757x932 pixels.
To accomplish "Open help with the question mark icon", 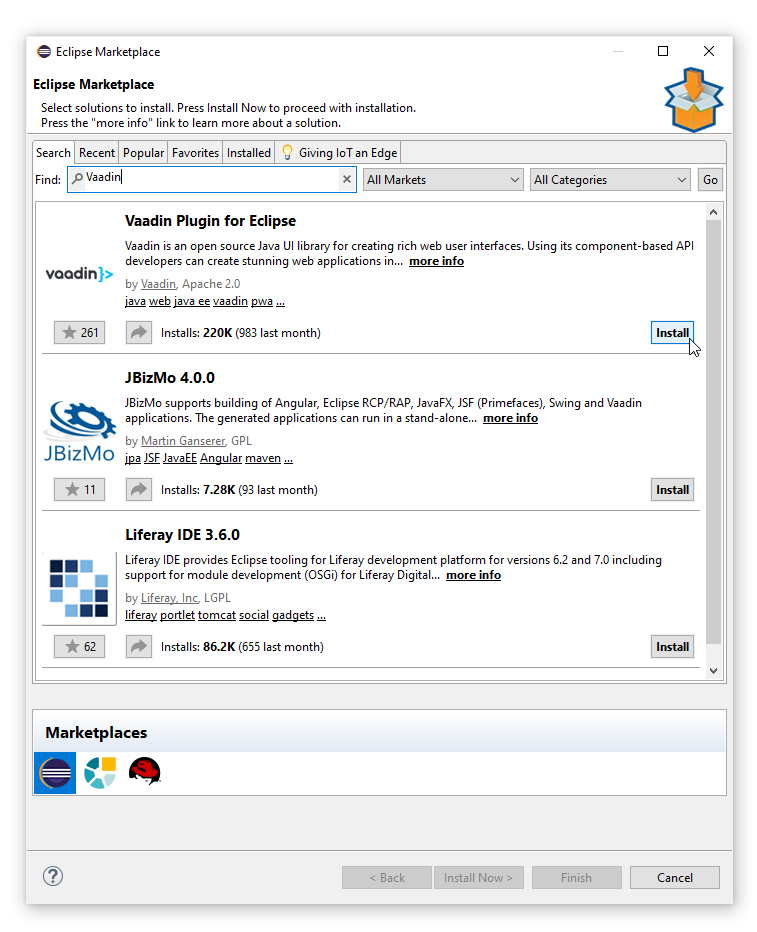I will point(53,876).
